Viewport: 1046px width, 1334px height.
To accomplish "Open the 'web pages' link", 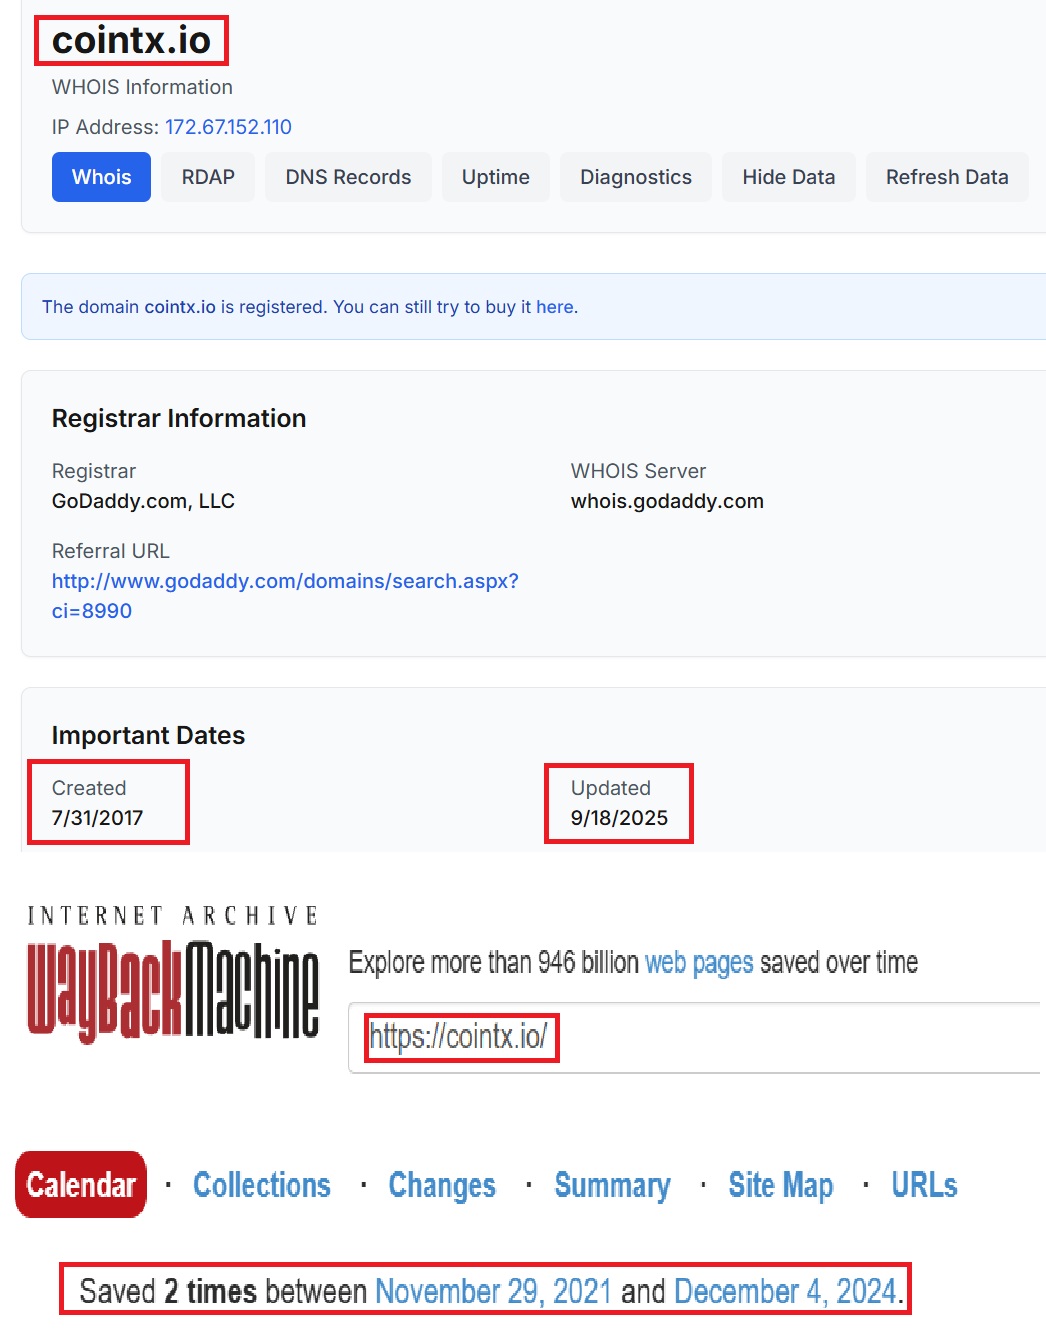I will point(699,962).
